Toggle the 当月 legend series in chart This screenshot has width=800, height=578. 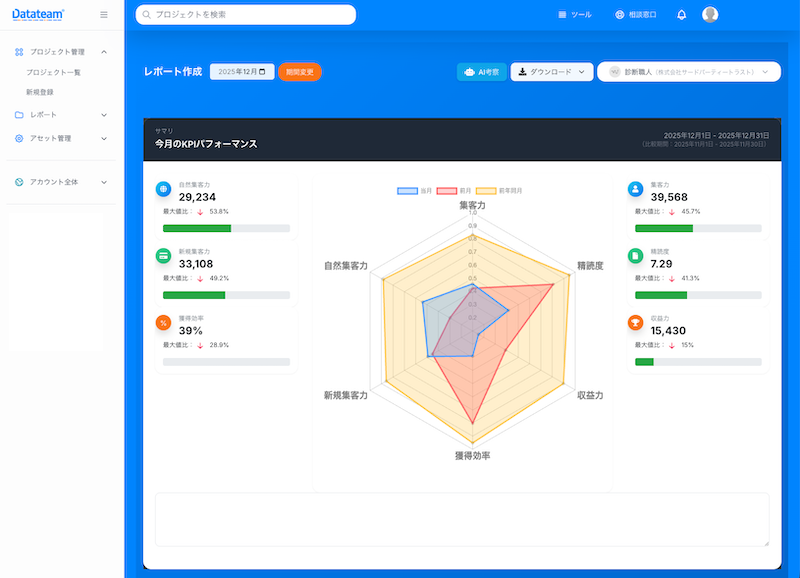[x=416, y=190]
